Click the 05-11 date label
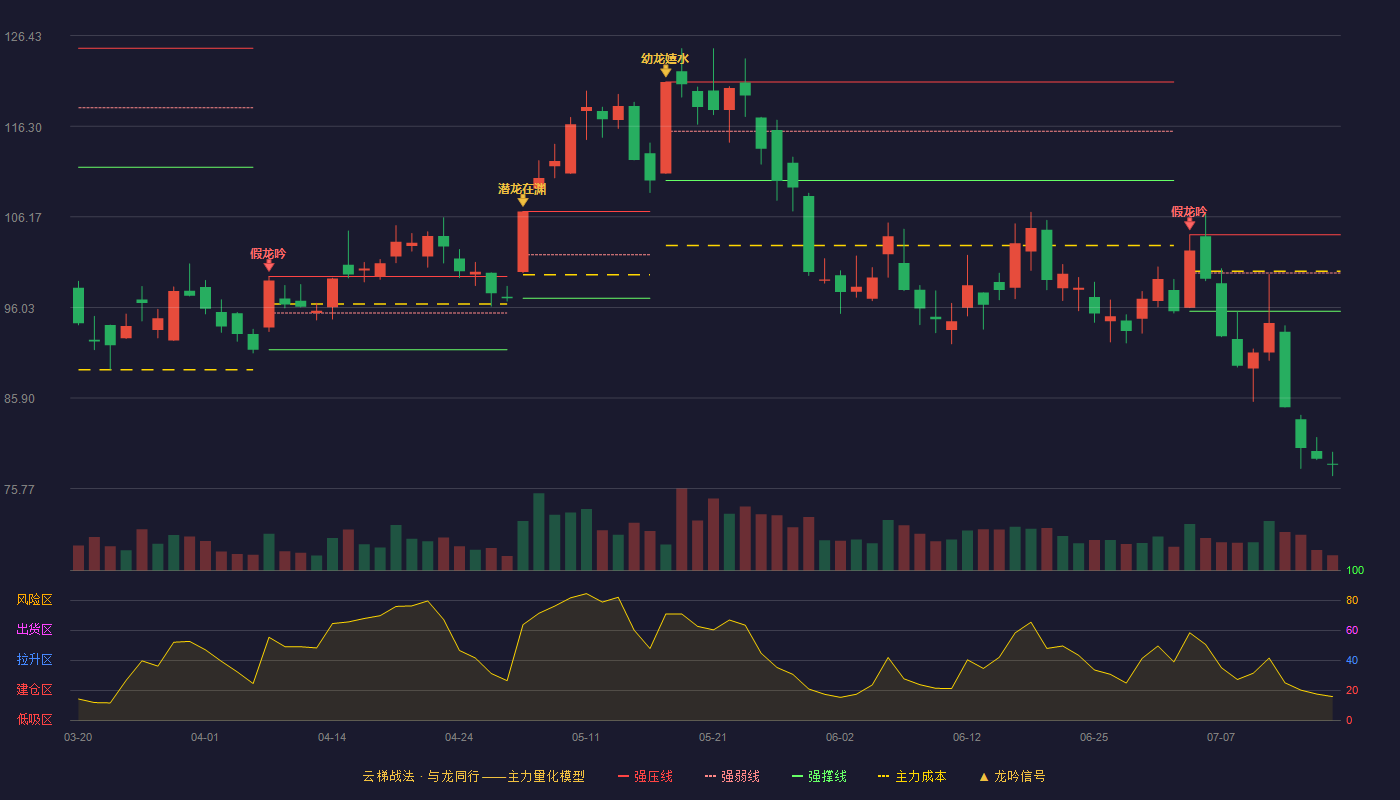The width and height of the screenshot is (1400, 800). (x=586, y=737)
